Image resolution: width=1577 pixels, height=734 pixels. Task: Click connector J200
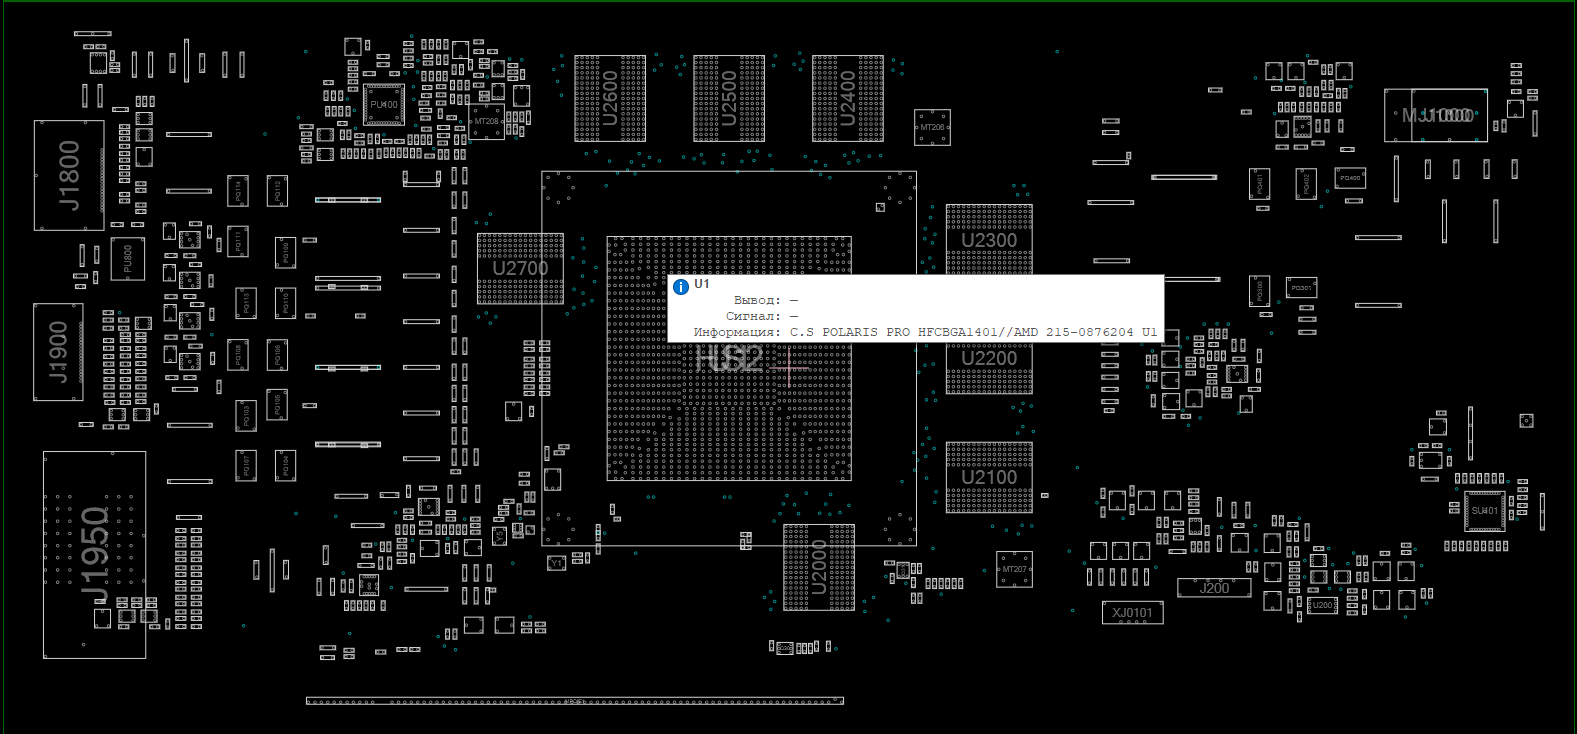click(1214, 588)
